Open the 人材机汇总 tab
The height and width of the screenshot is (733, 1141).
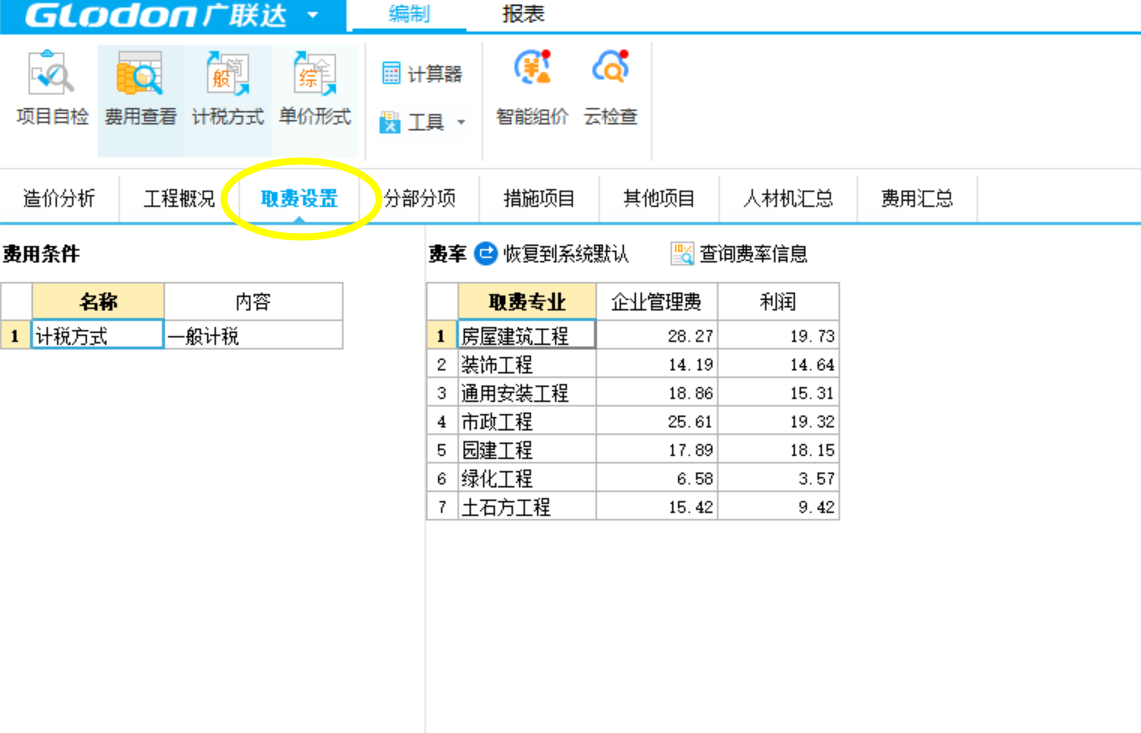click(x=788, y=198)
